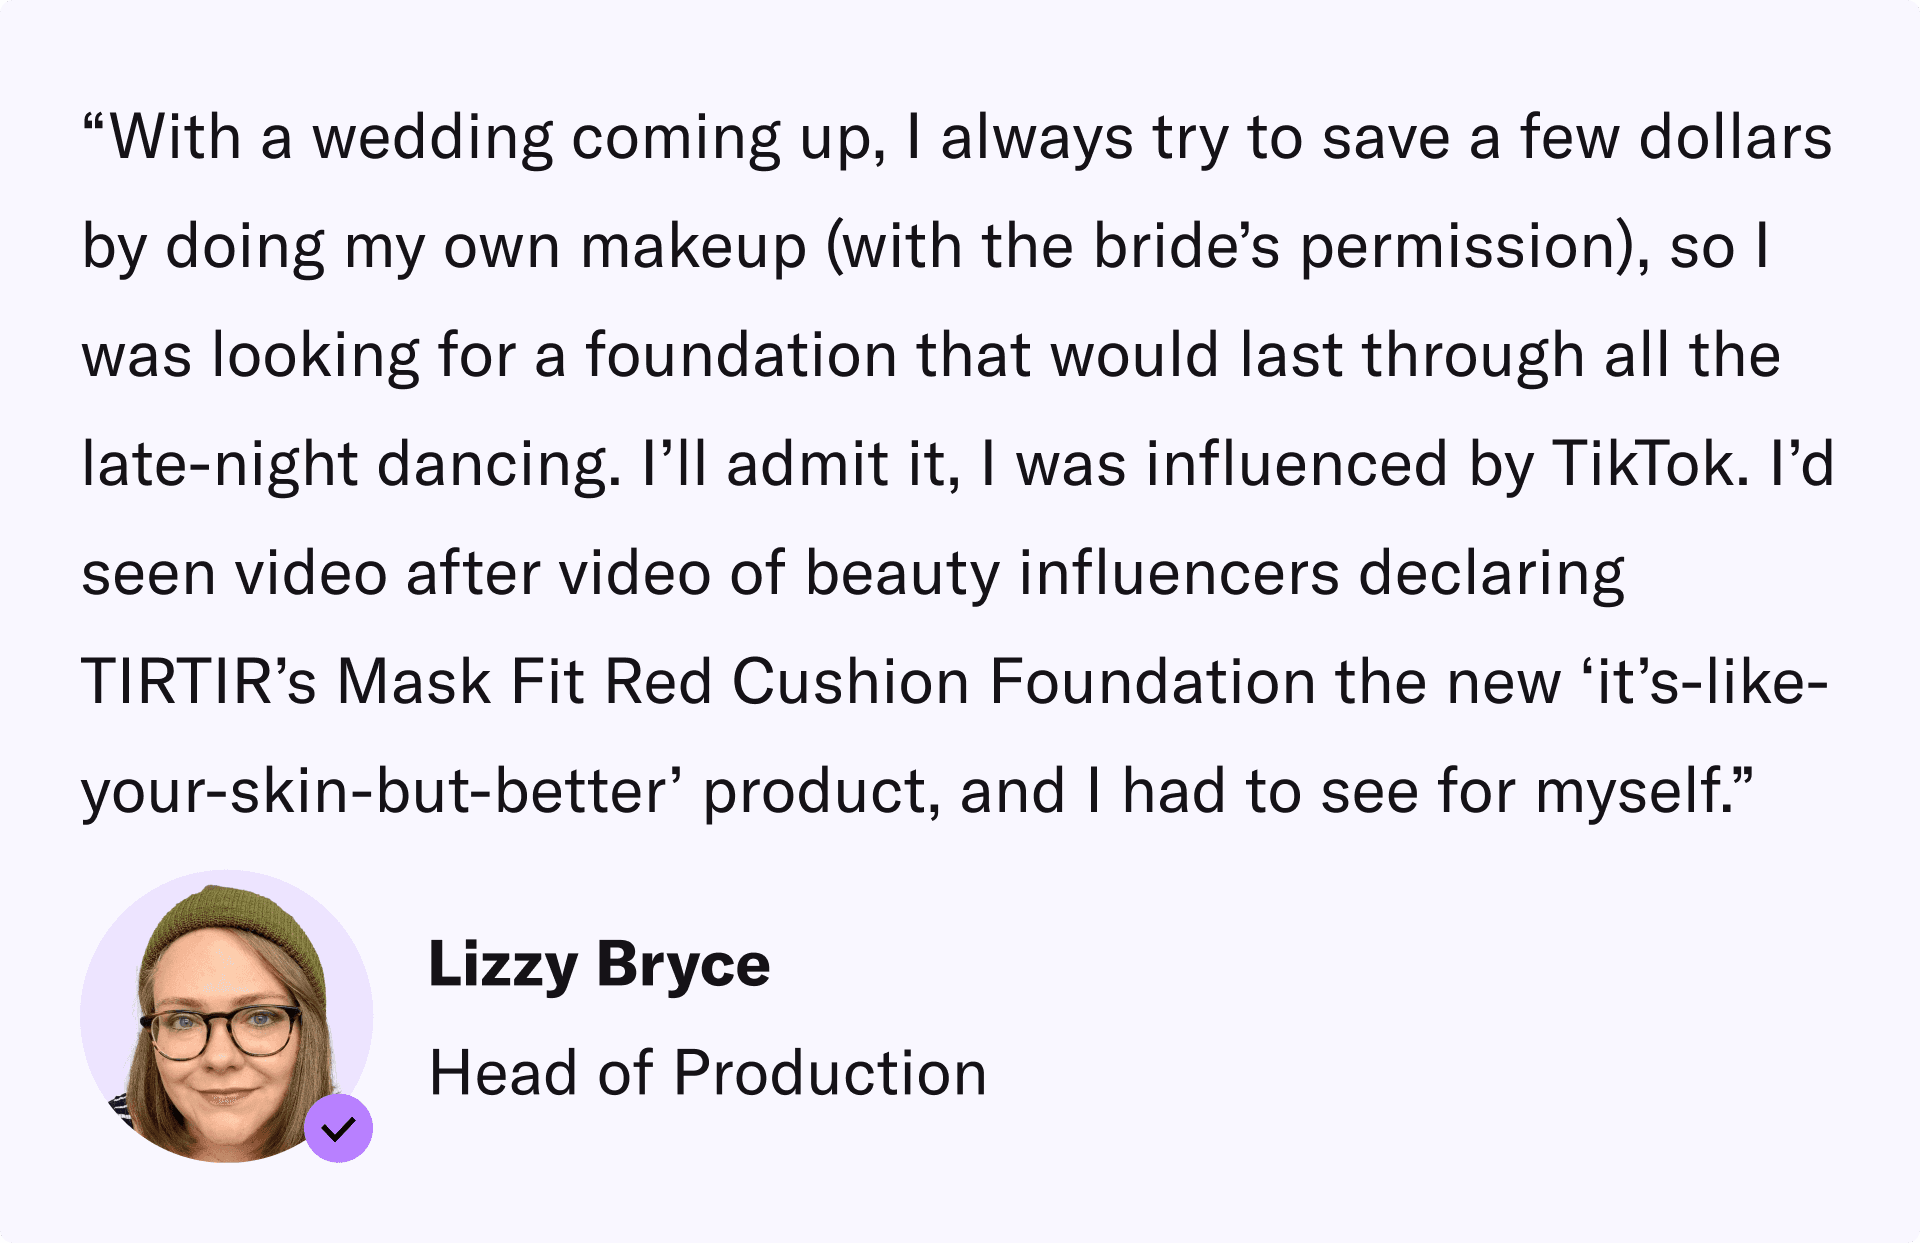The width and height of the screenshot is (1920, 1243).
Task: Click the phrase Mask Fit
Action: [461, 683]
